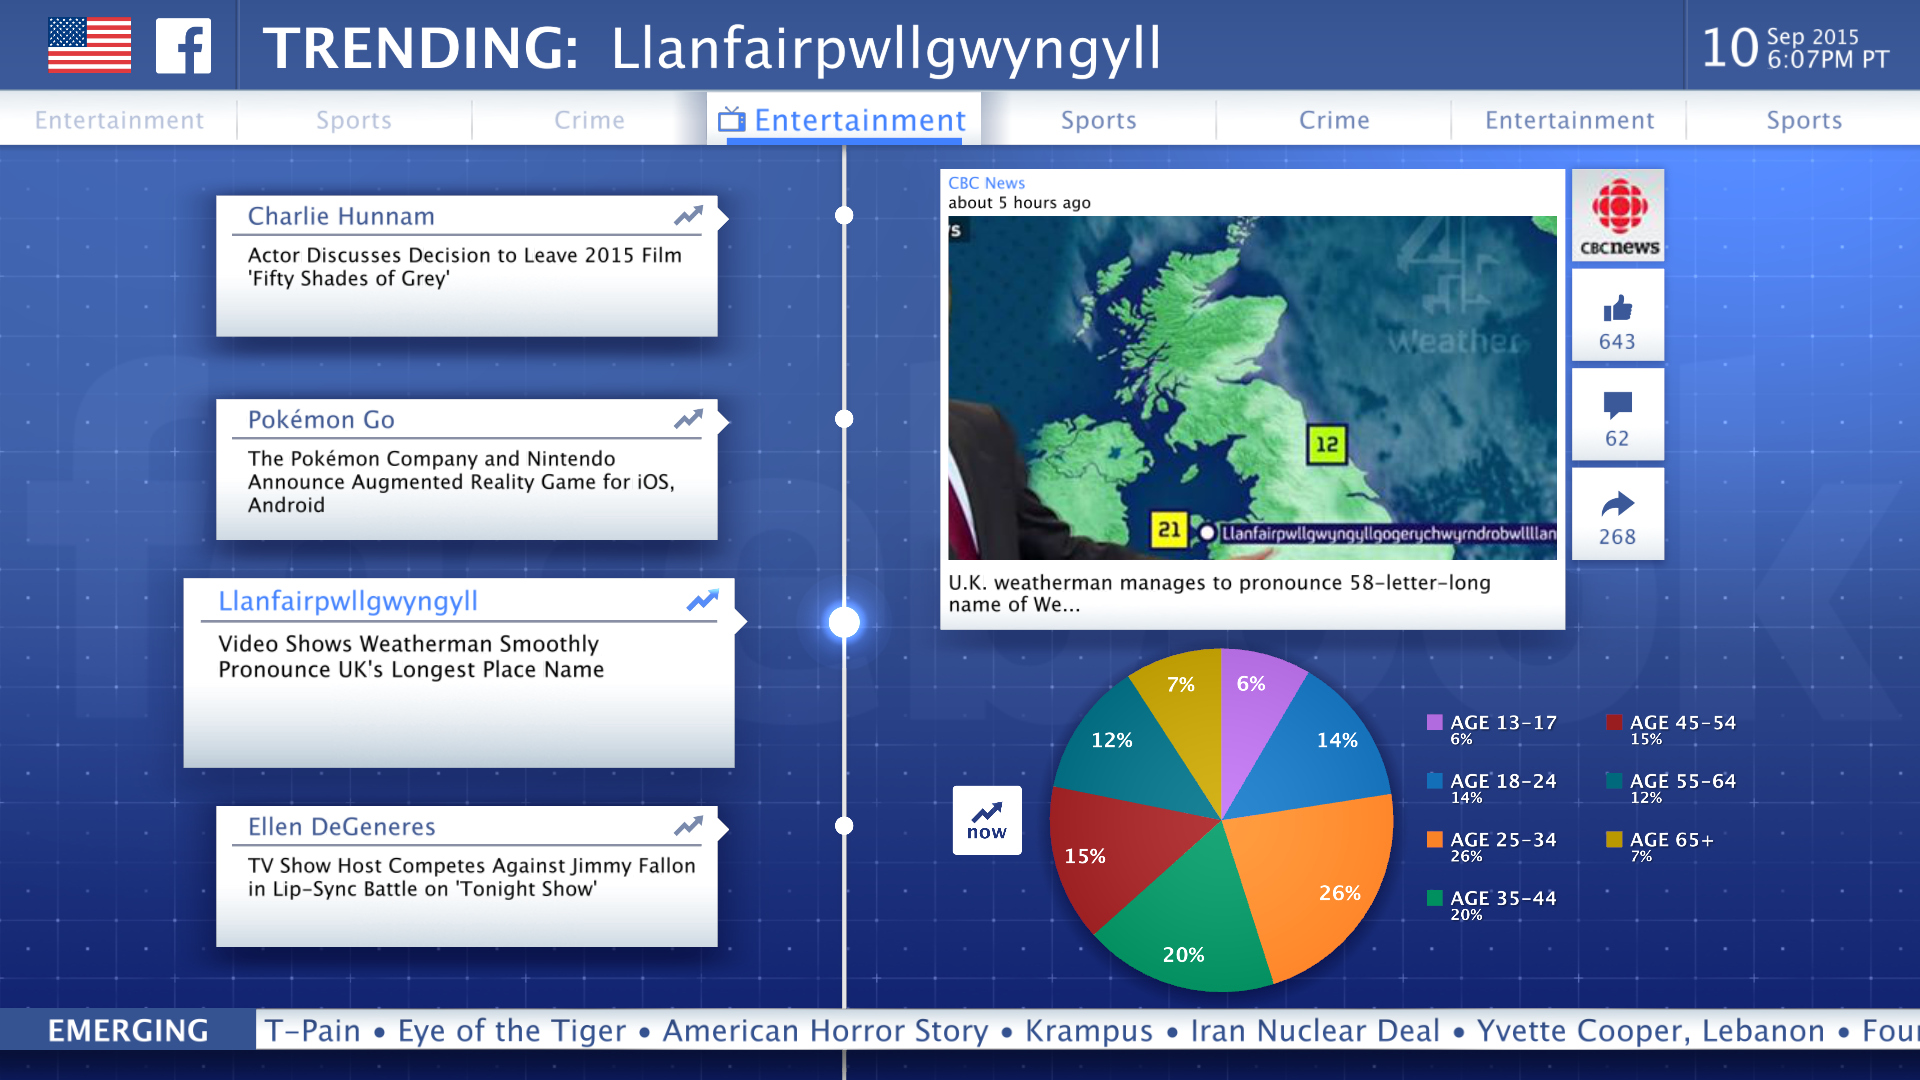Image resolution: width=1920 pixels, height=1080 pixels.
Task: Click timeline dot for Ellen DeGeneres
Action: click(844, 826)
